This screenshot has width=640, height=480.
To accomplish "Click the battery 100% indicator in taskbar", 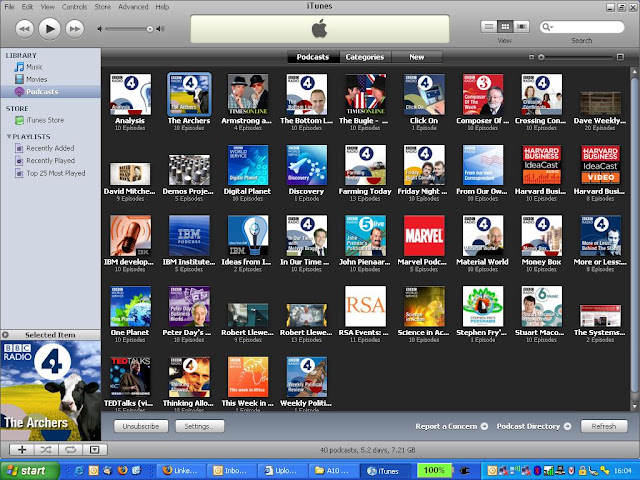I will 434,471.
